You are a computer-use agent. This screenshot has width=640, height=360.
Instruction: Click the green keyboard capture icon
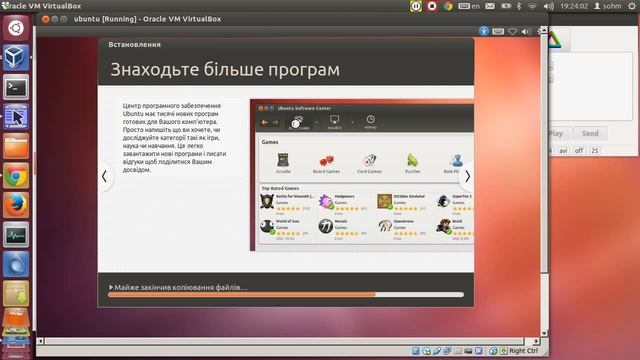[504, 351]
